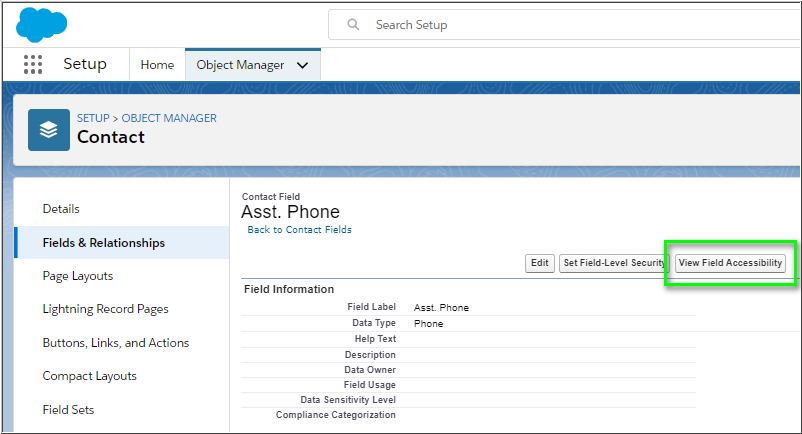
Task: Click the Salesforce cloud logo
Action: pyautogui.click(x=41, y=24)
